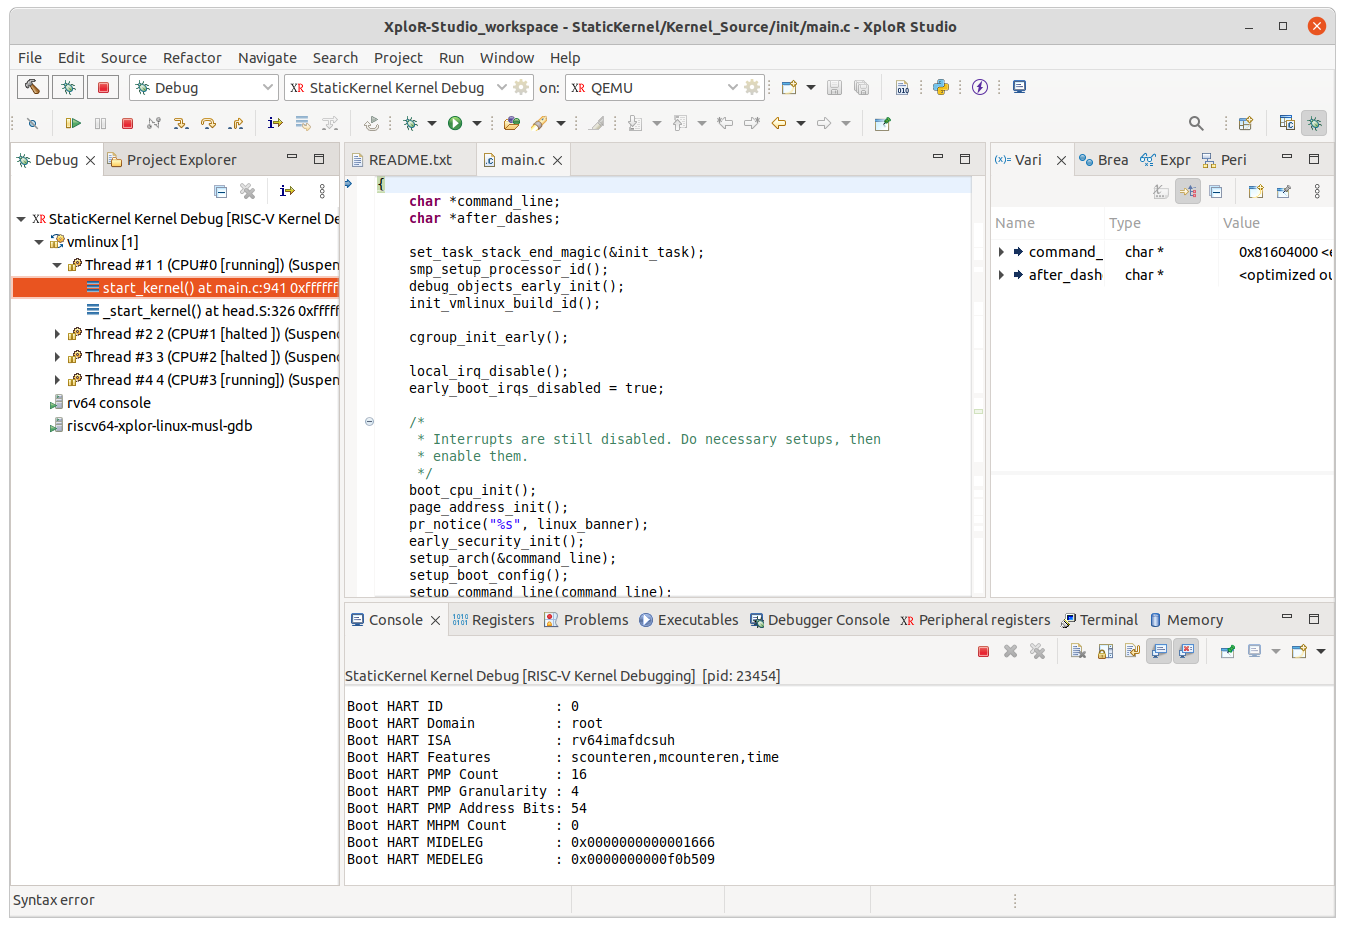Click the New wizard icon
Image resolution: width=1345 pixels, height=927 pixels.
click(x=789, y=88)
